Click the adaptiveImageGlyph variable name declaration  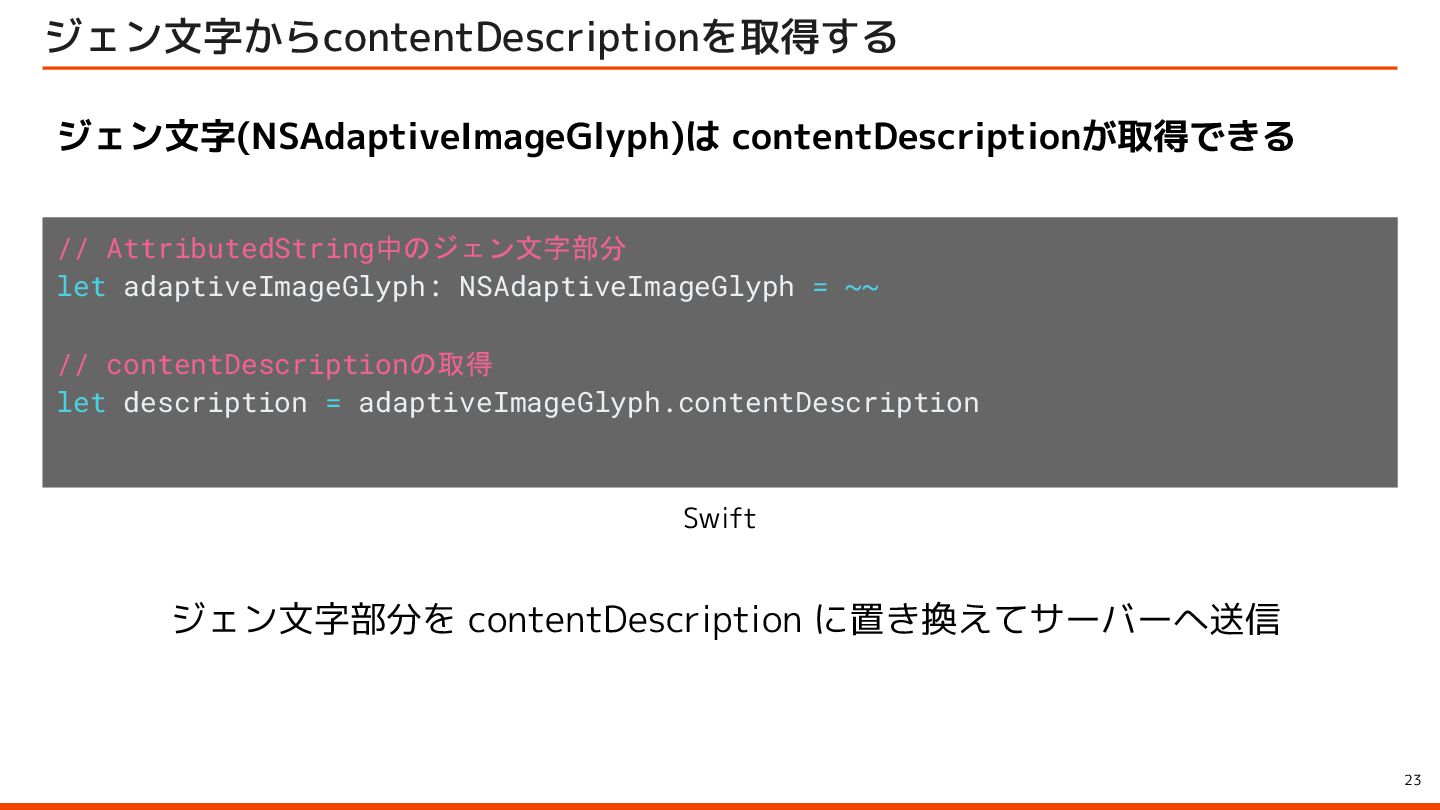[274, 287]
